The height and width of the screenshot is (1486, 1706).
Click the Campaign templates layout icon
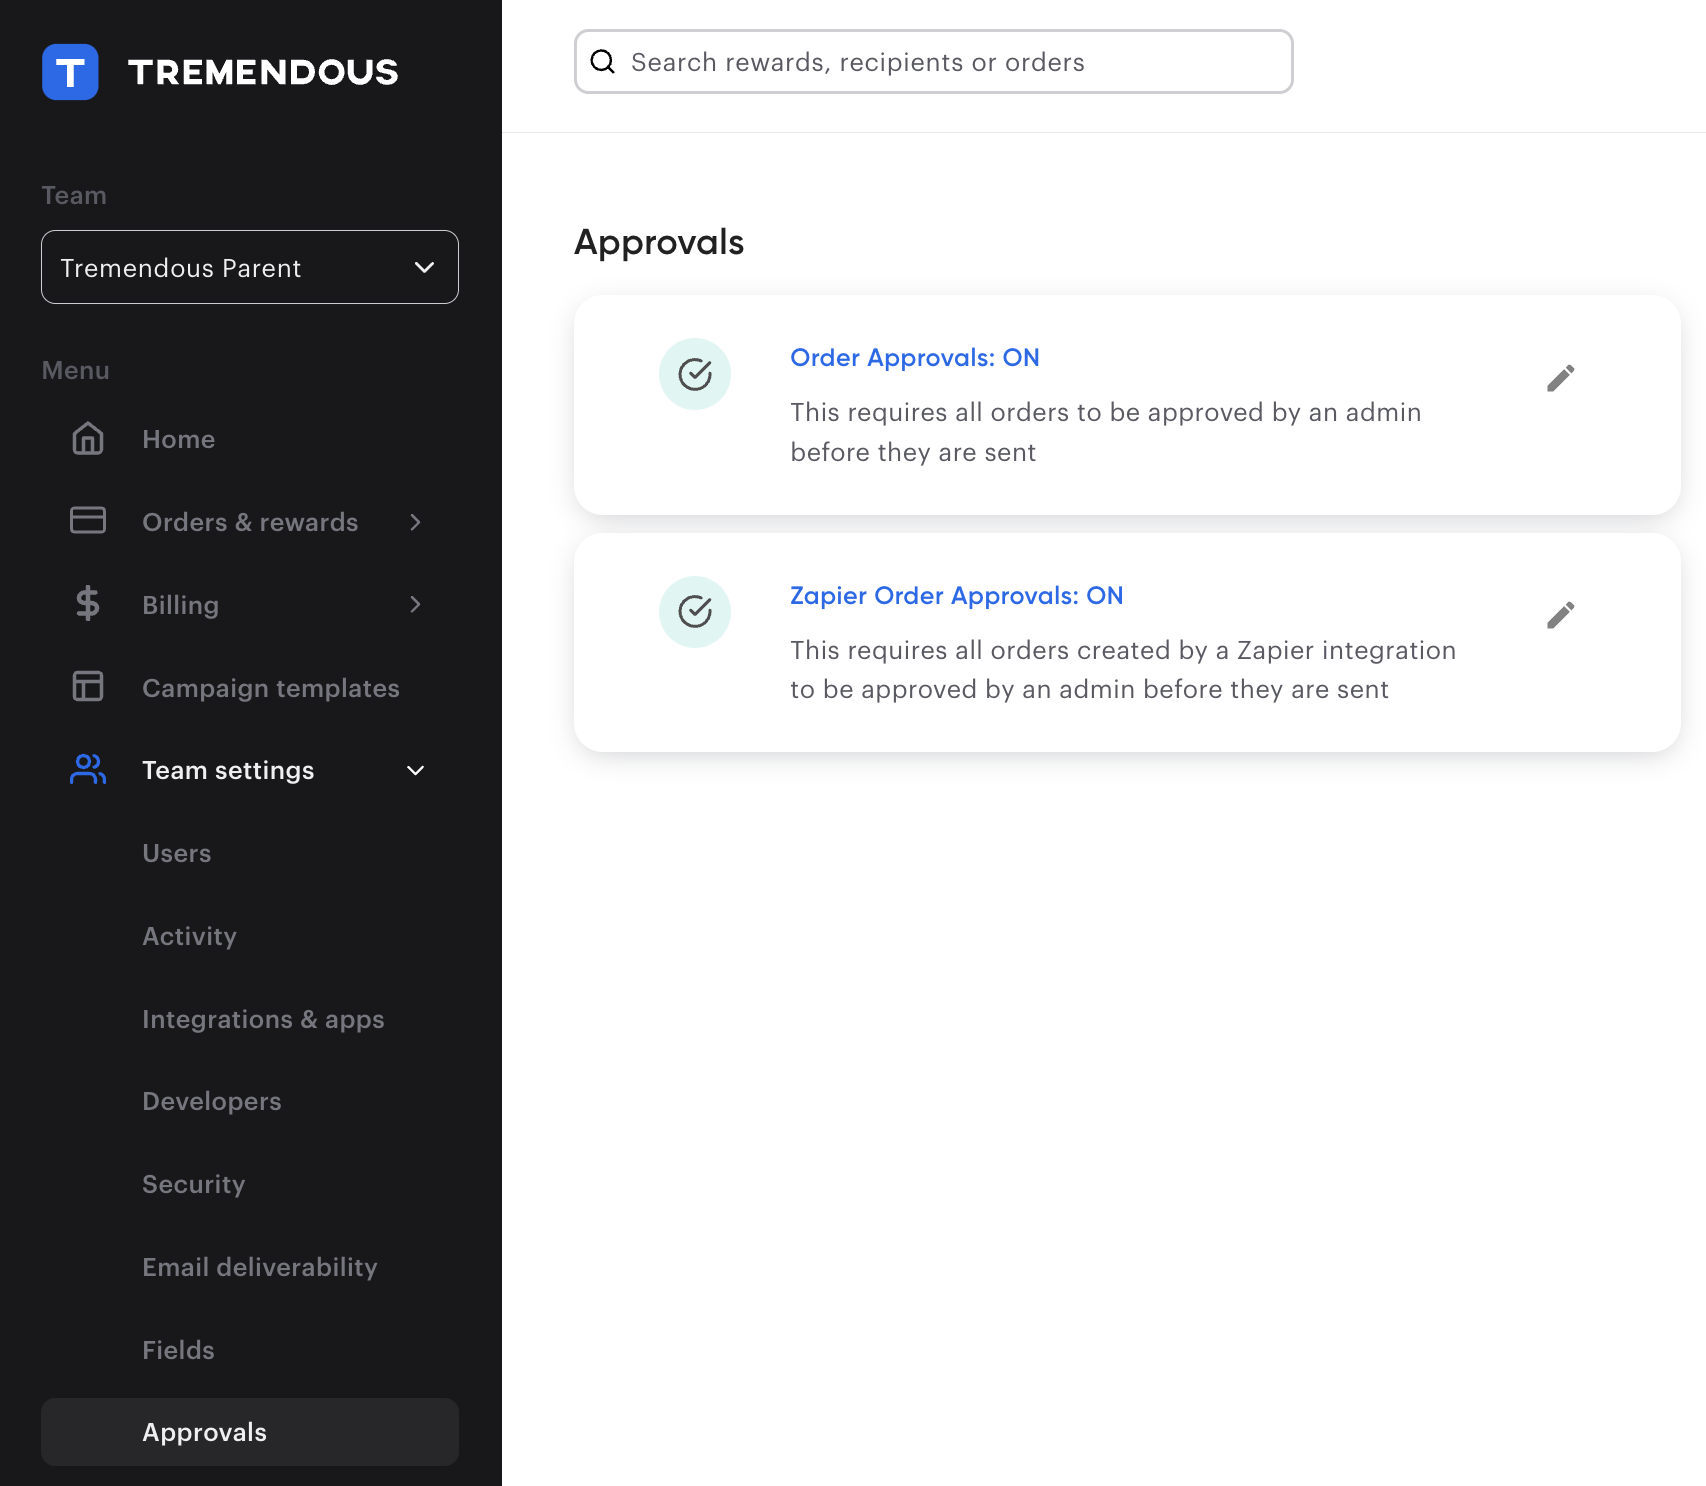(88, 687)
